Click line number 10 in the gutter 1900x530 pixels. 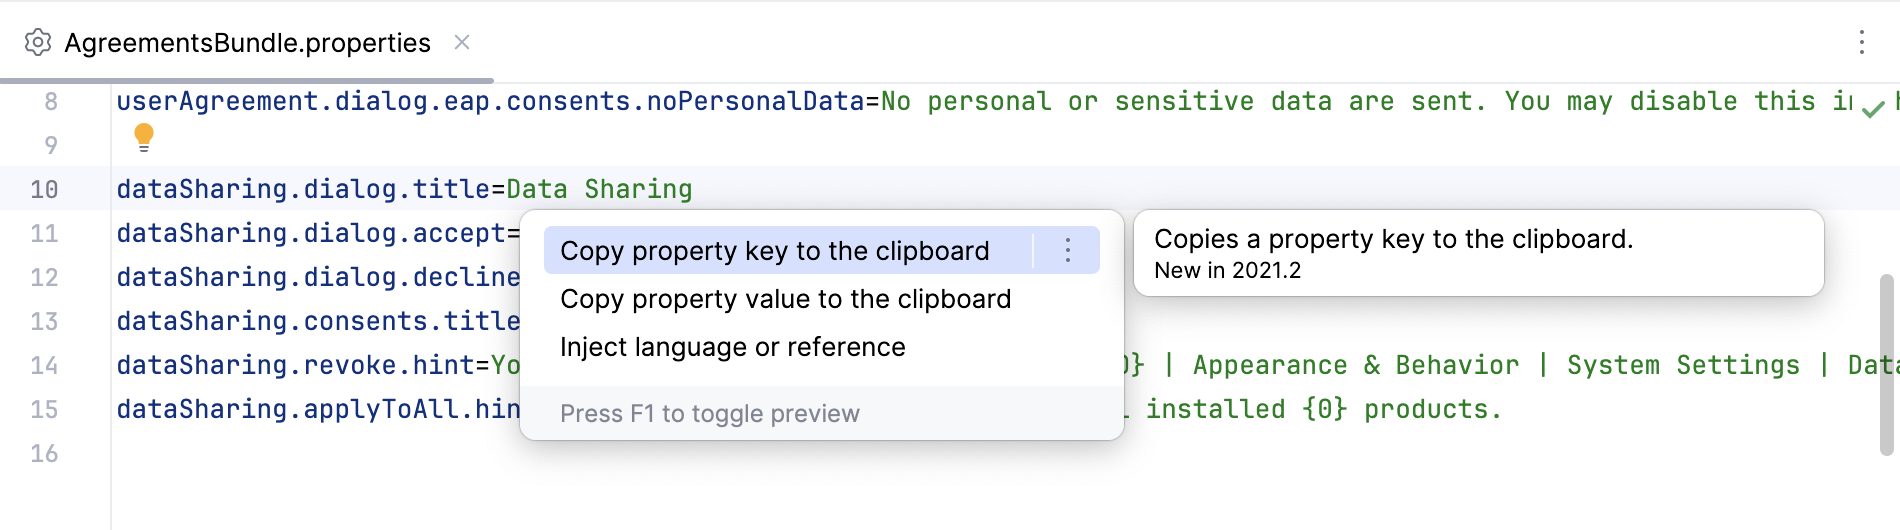[x=44, y=190]
